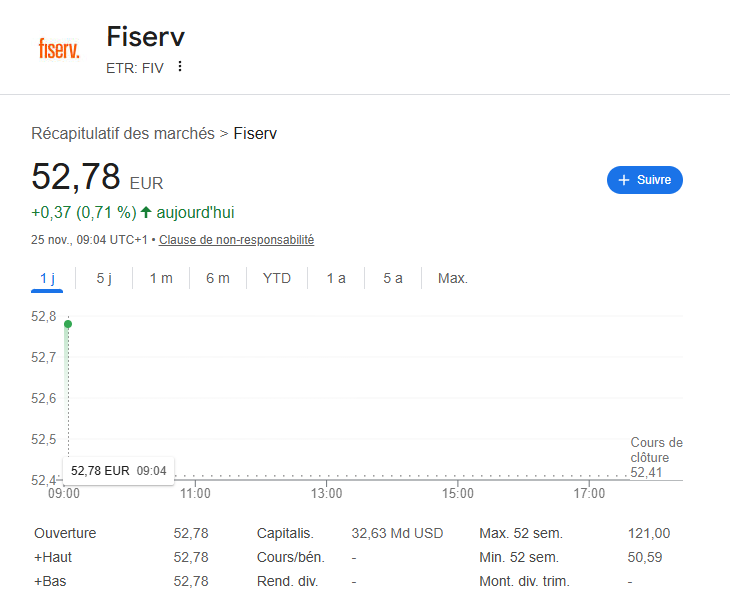
Task: Switch to the 5 j chart range
Action: (x=104, y=278)
